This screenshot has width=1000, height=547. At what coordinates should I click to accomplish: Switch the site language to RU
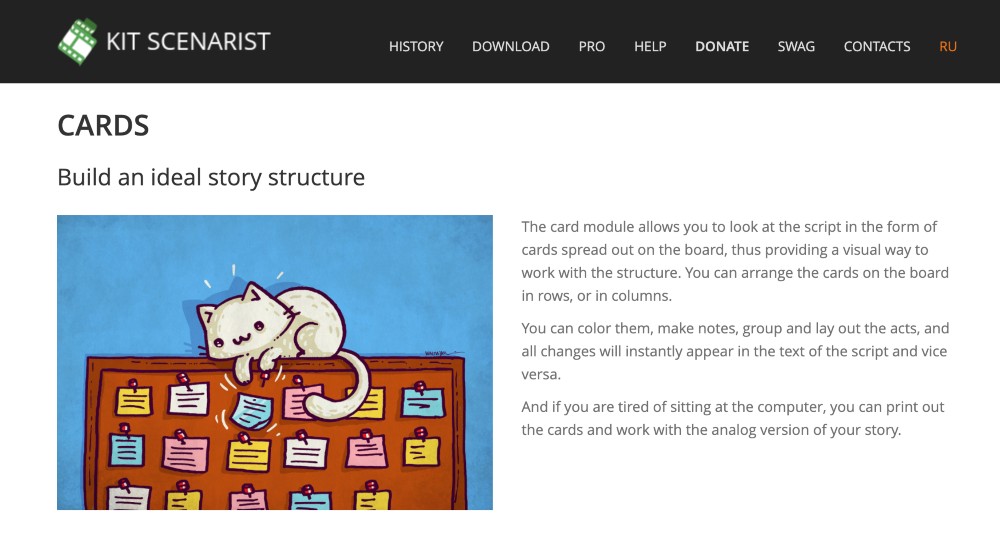pos(948,46)
